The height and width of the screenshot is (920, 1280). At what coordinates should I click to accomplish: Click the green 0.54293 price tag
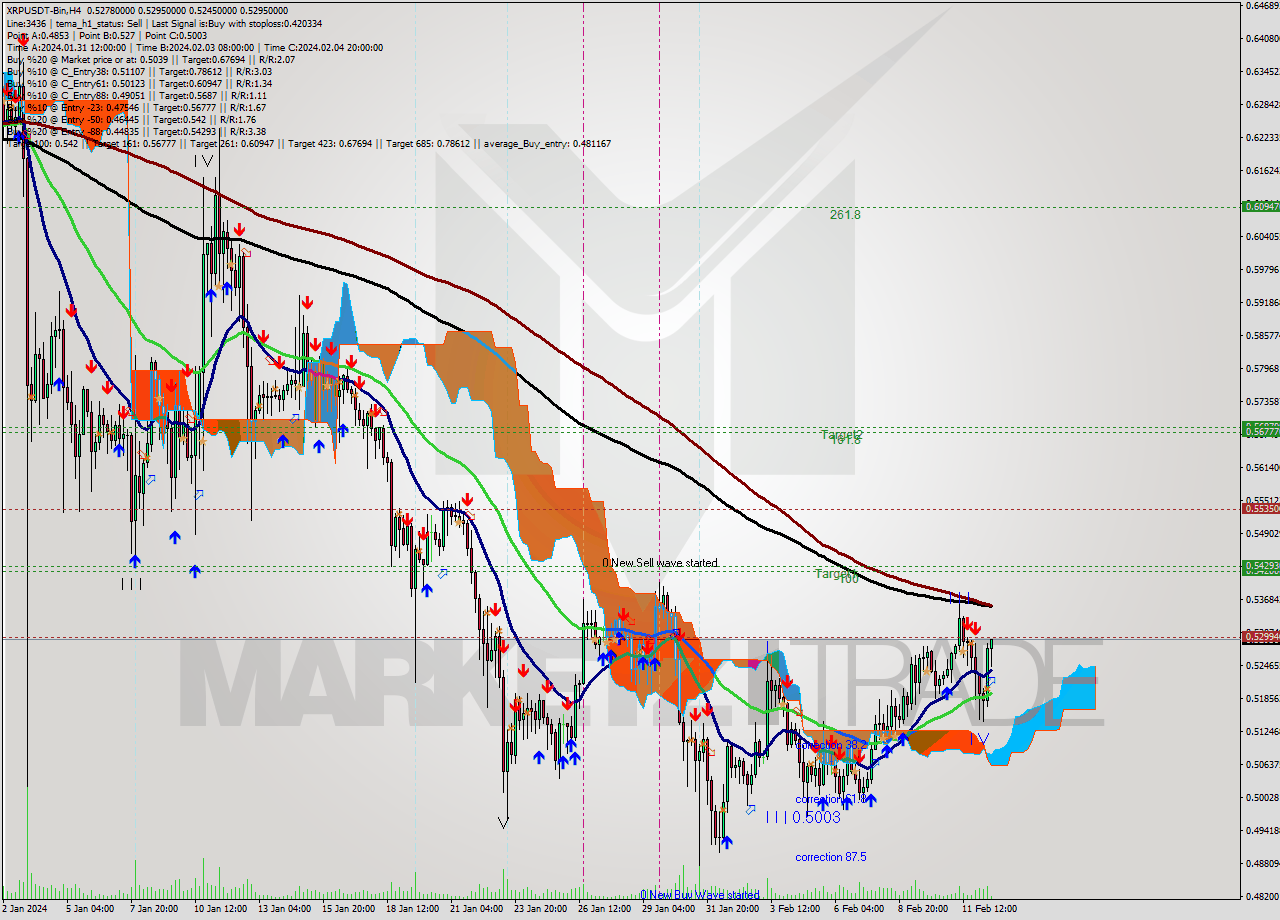tap(1260, 565)
